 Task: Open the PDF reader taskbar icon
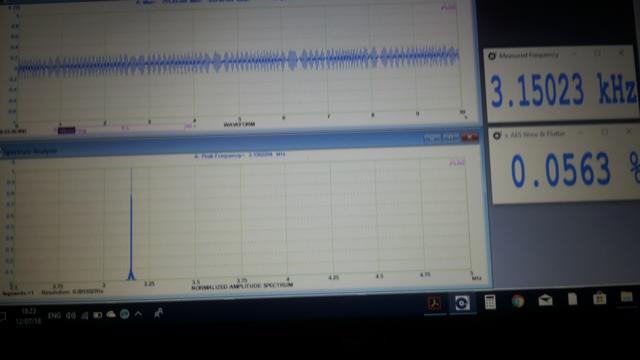(434, 303)
